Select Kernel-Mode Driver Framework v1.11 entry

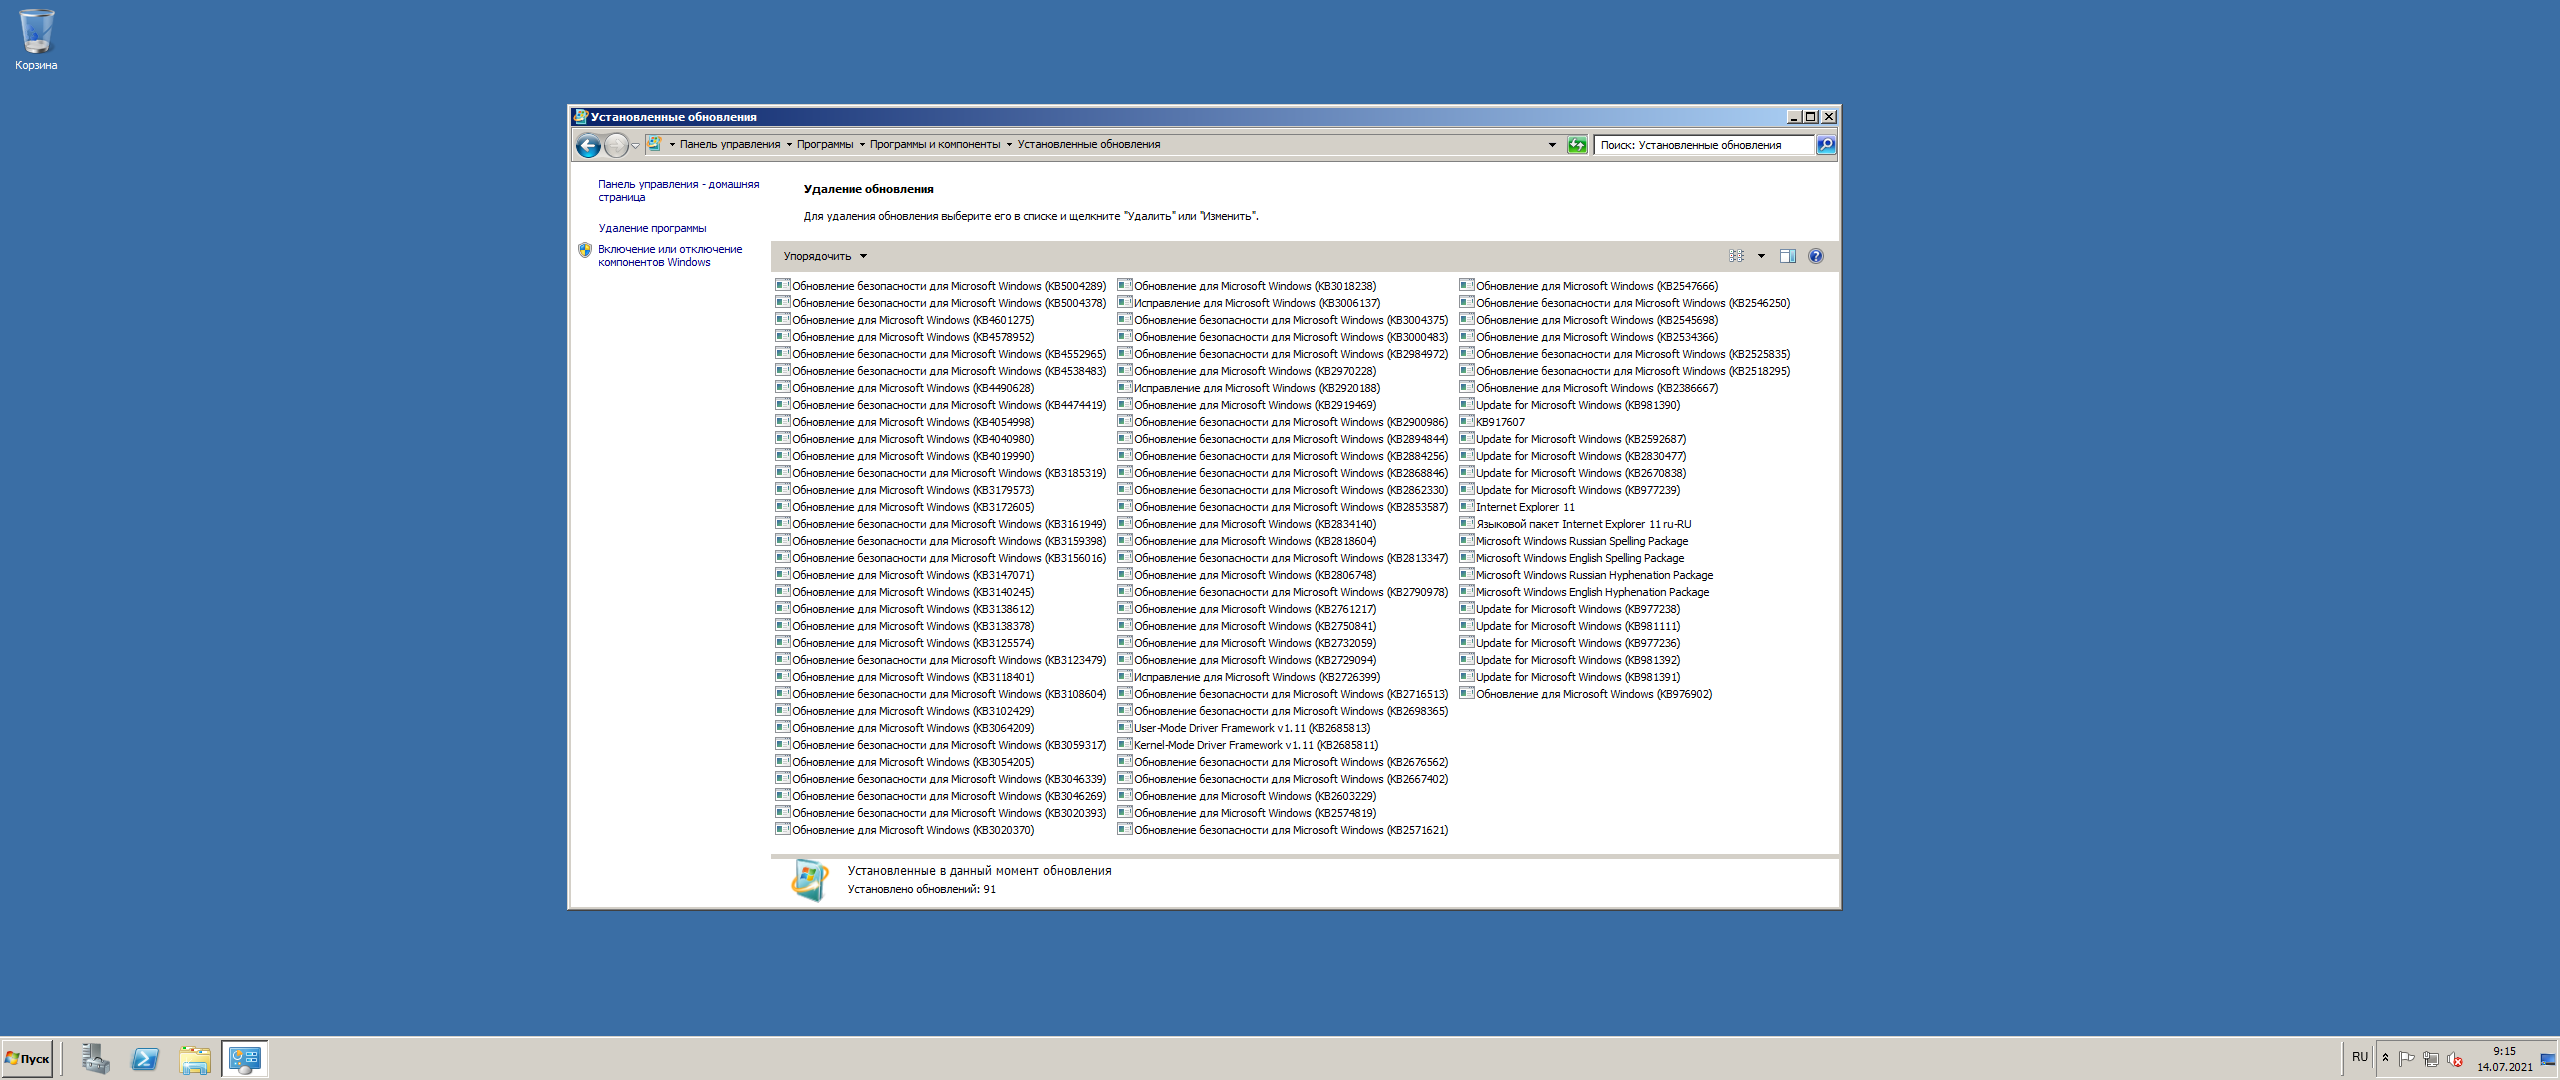(x=1248, y=745)
